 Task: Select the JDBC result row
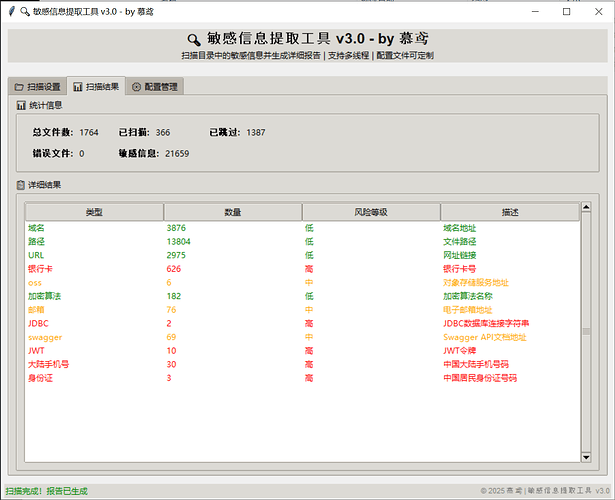(302, 324)
